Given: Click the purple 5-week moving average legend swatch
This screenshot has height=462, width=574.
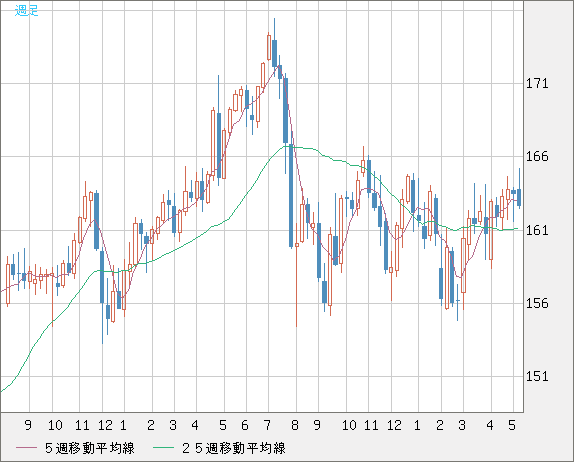Looking at the screenshot, I should pyautogui.click(x=26, y=448).
